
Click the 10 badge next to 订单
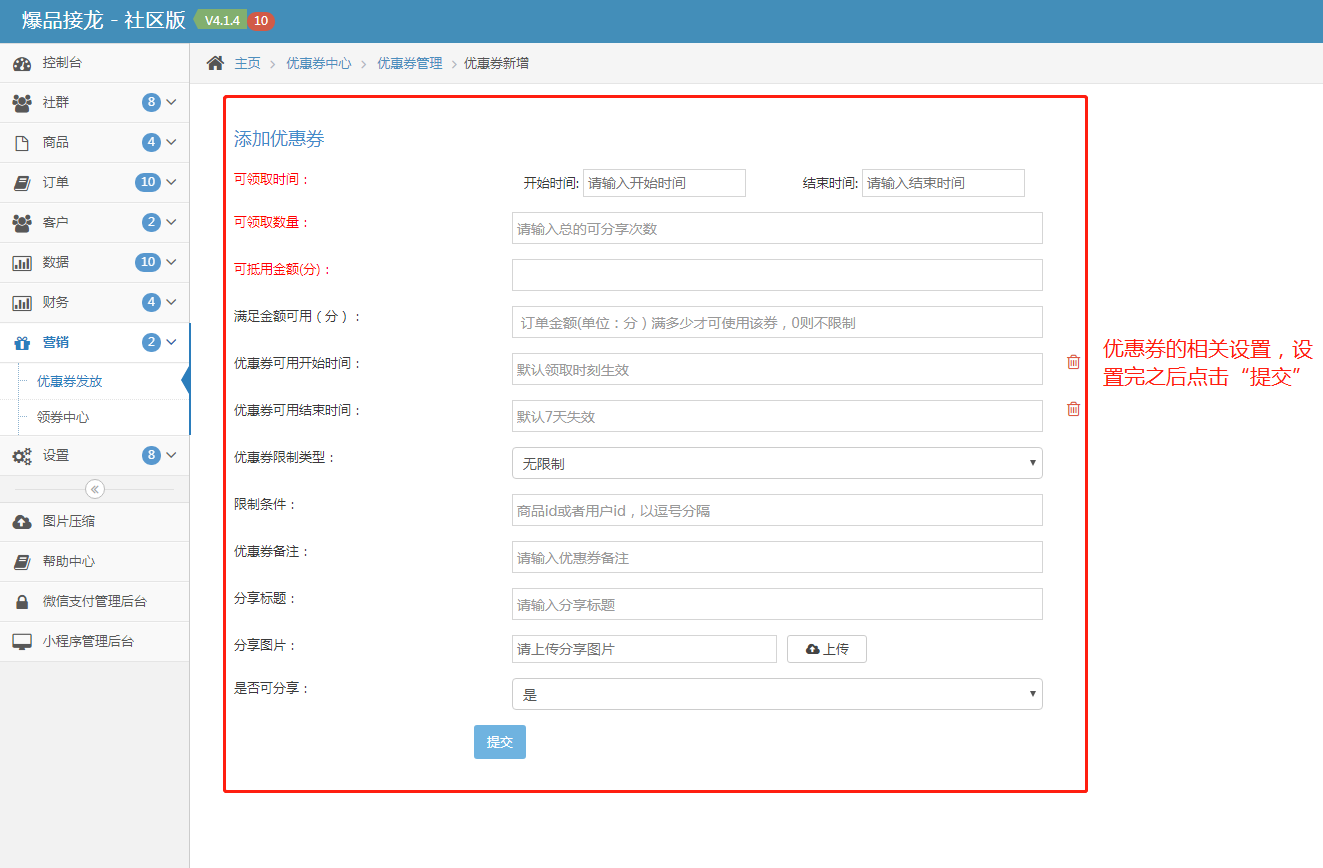(x=148, y=182)
